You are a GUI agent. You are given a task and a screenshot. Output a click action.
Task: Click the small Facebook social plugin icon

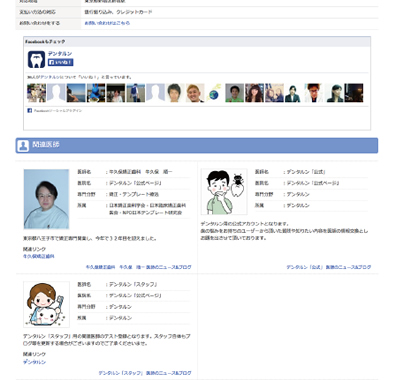click(29, 110)
